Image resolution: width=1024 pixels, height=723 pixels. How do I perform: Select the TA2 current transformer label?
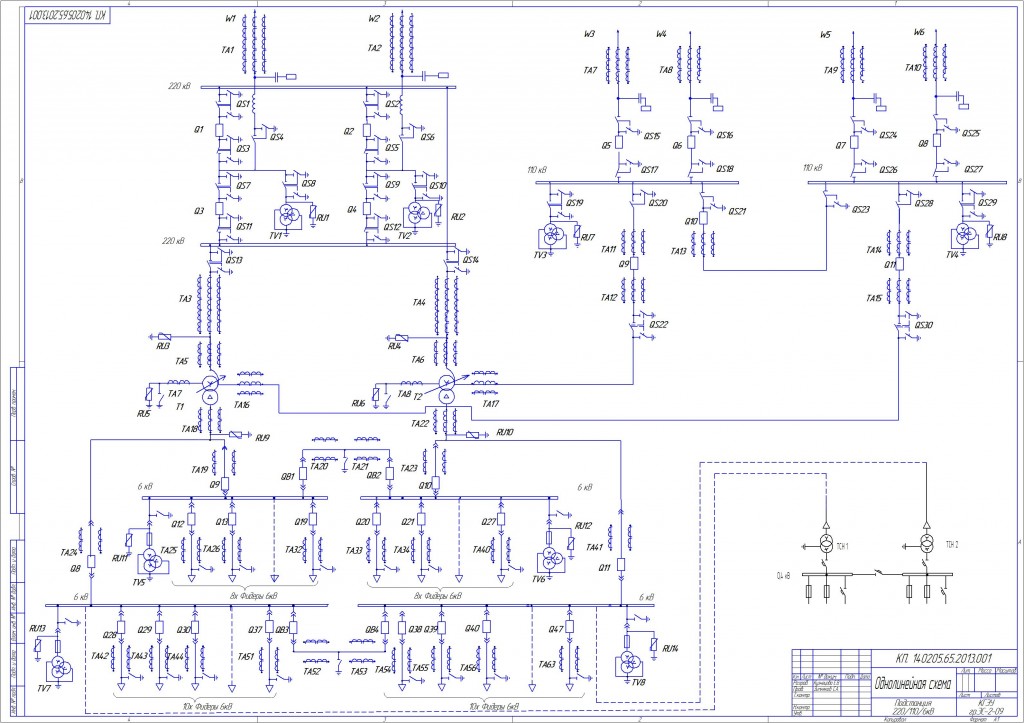[374, 48]
